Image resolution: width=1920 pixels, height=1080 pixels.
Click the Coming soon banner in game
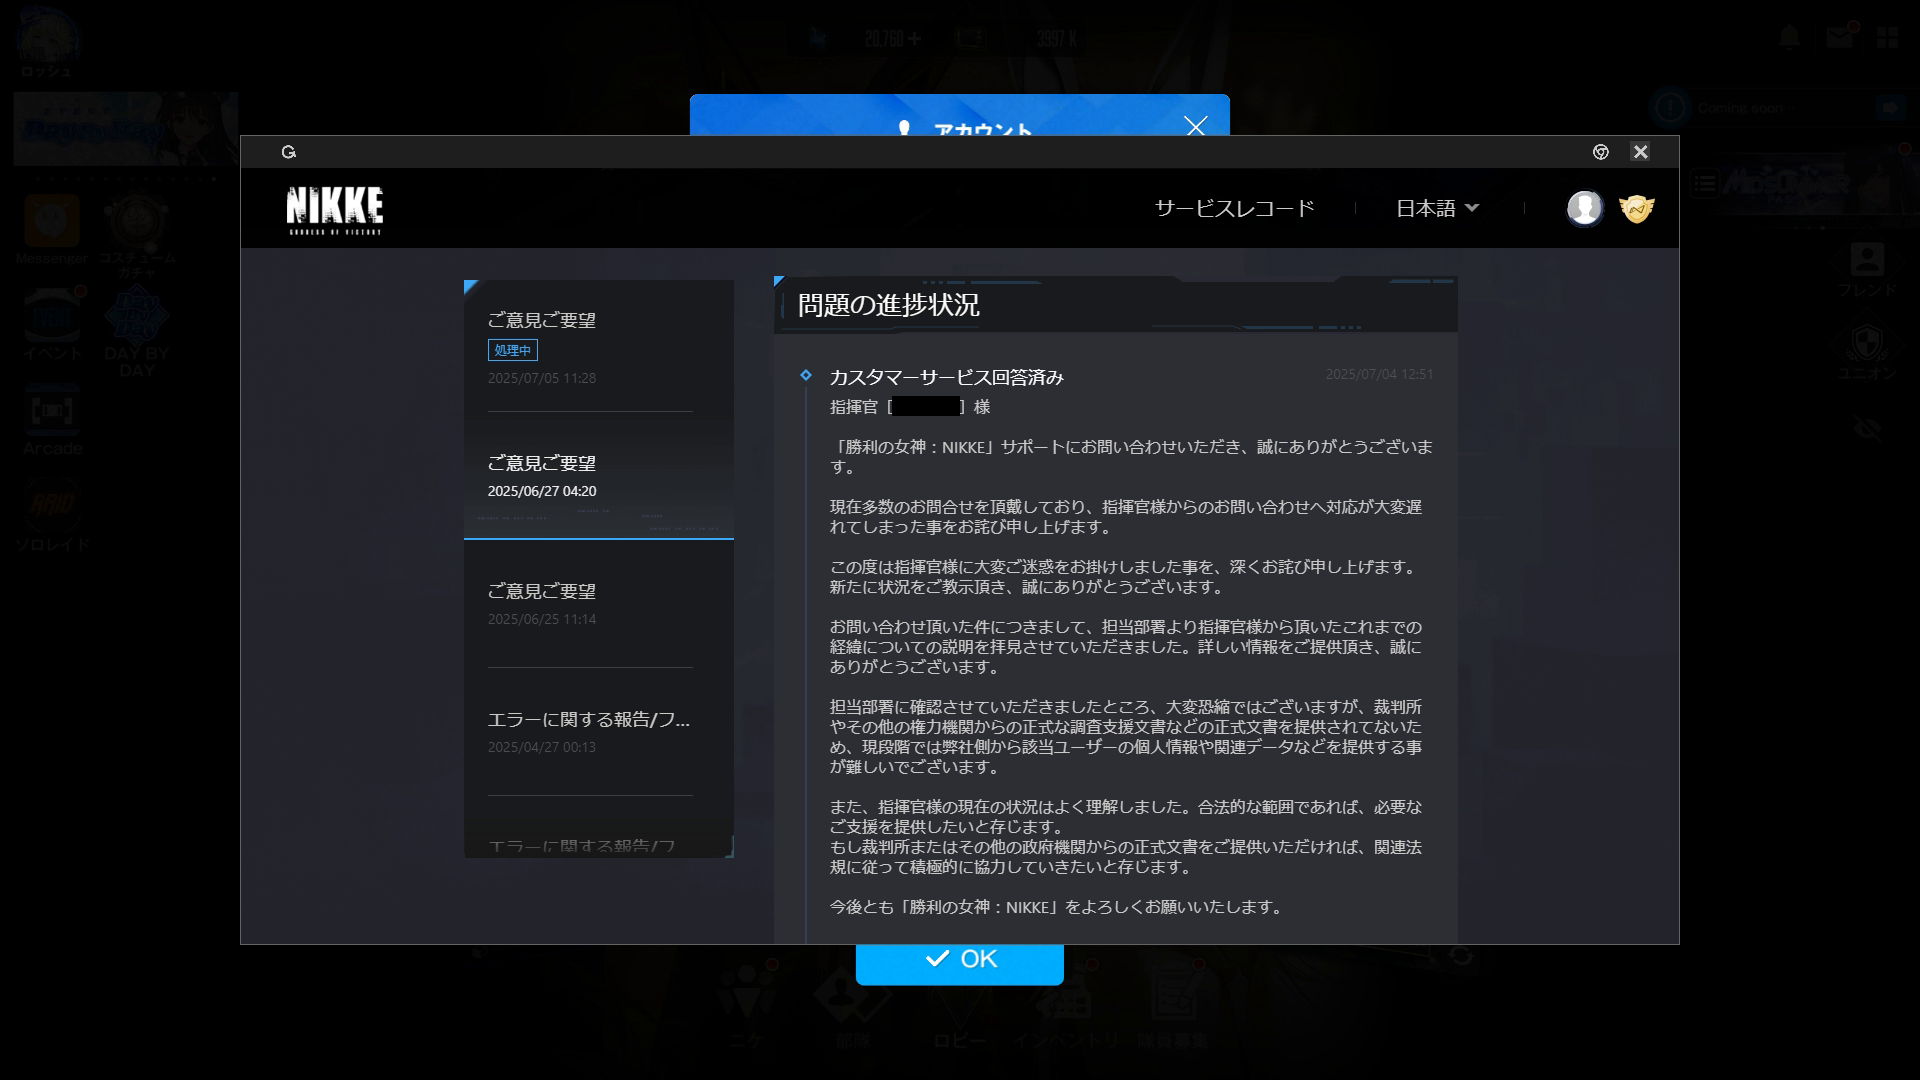[x=1780, y=108]
